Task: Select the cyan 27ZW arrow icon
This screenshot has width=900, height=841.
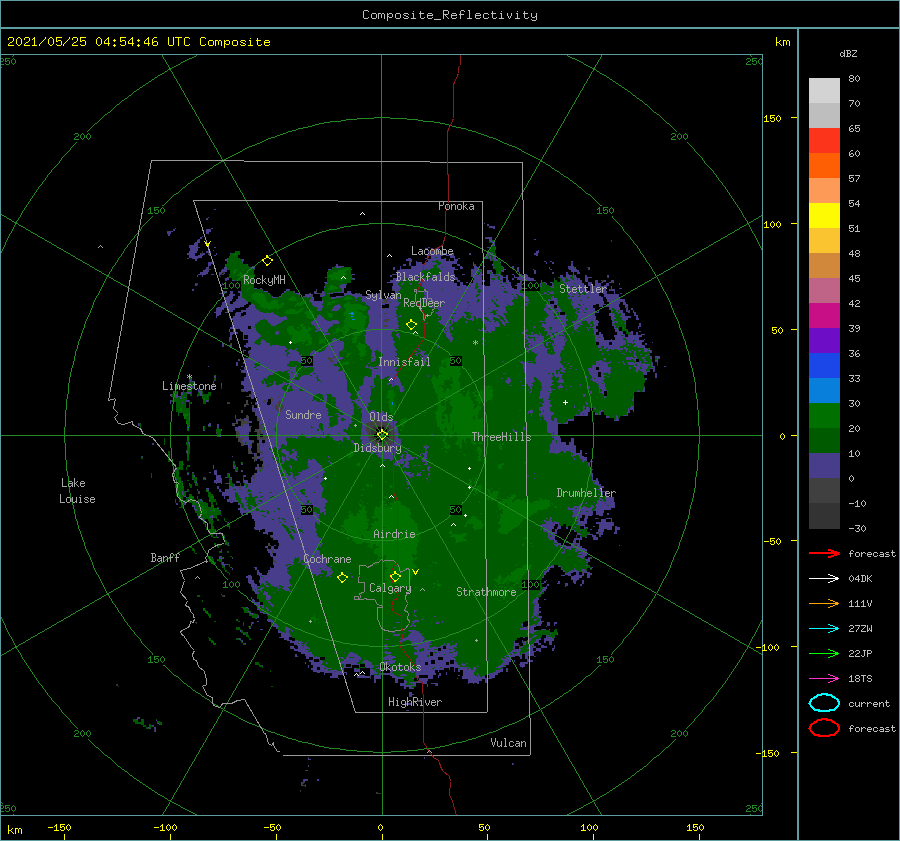Action: tap(824, 629)
